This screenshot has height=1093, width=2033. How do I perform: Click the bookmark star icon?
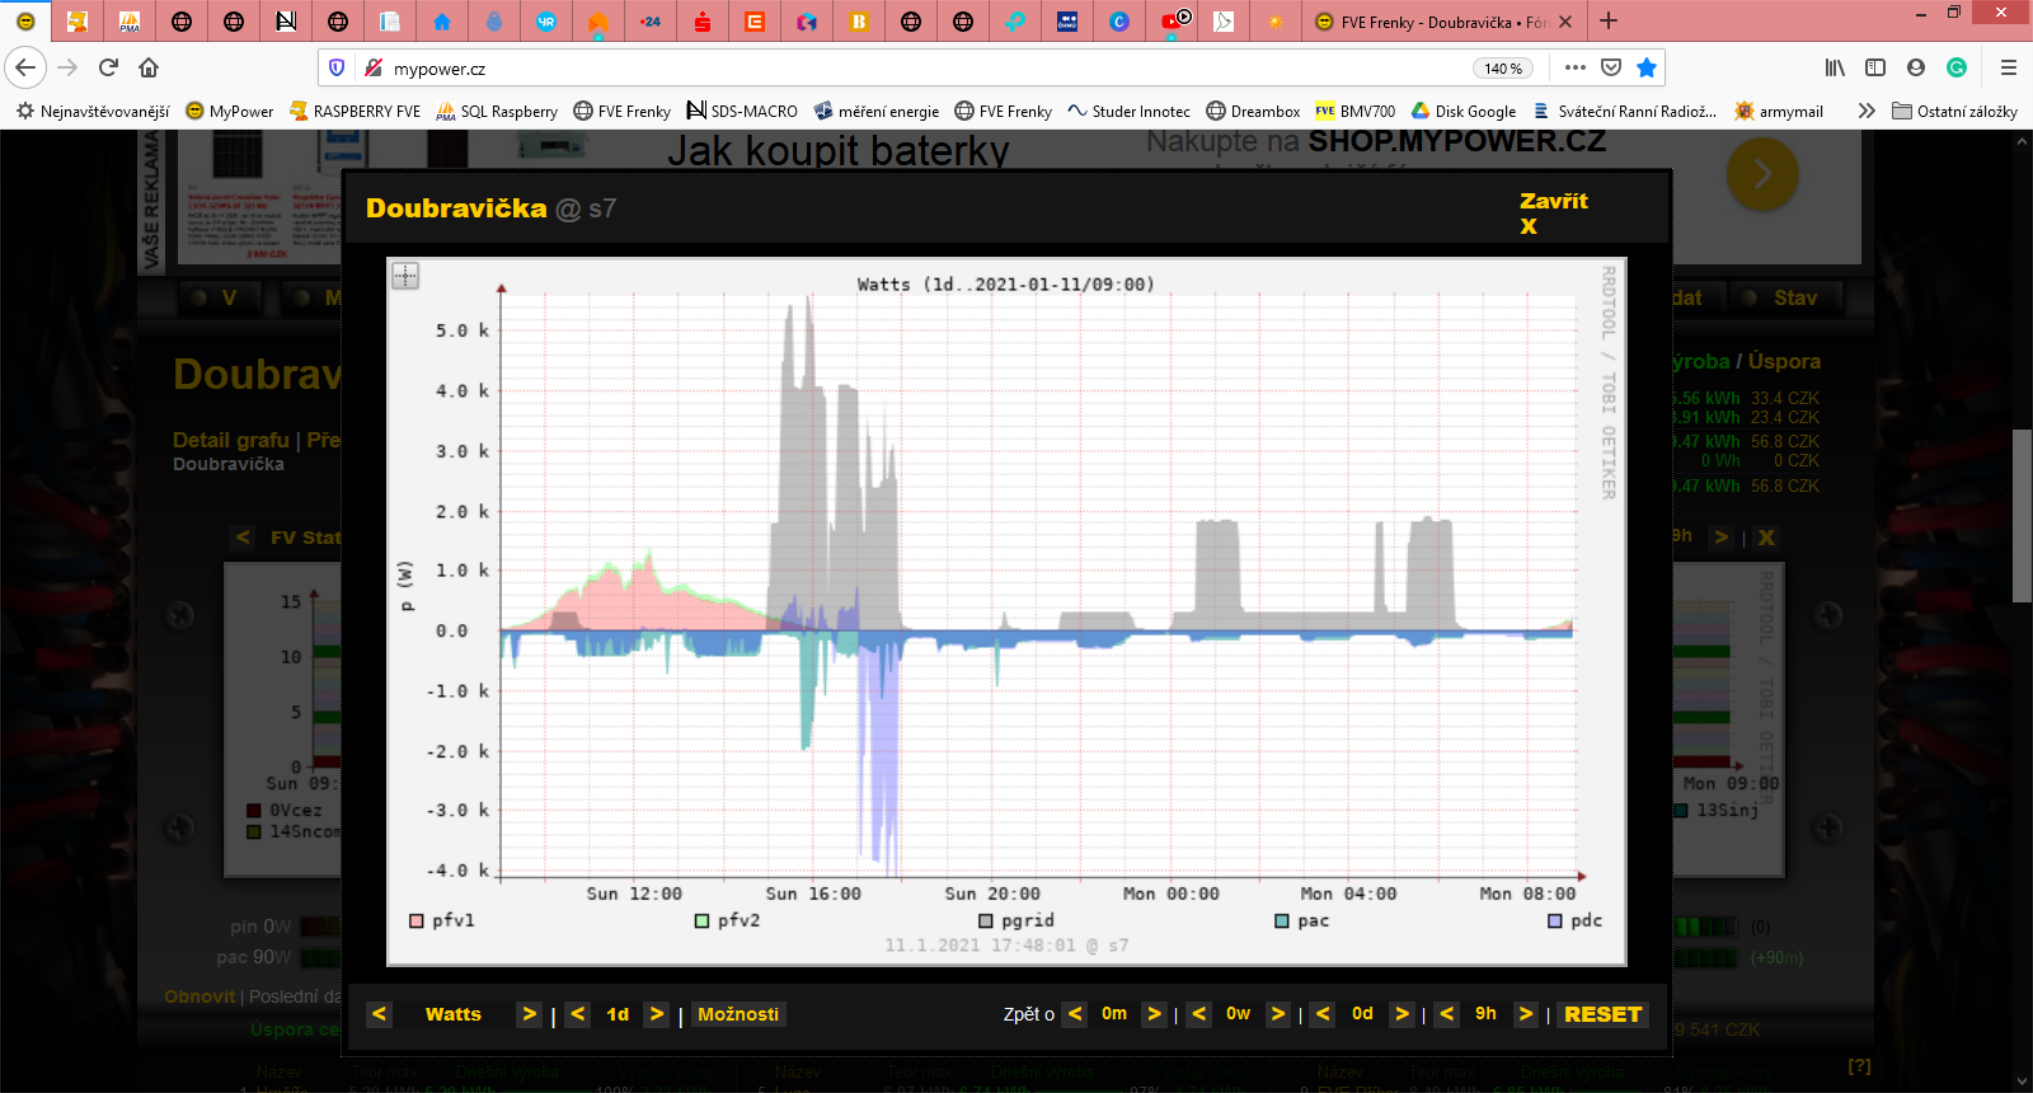[x=1646, y=68]
